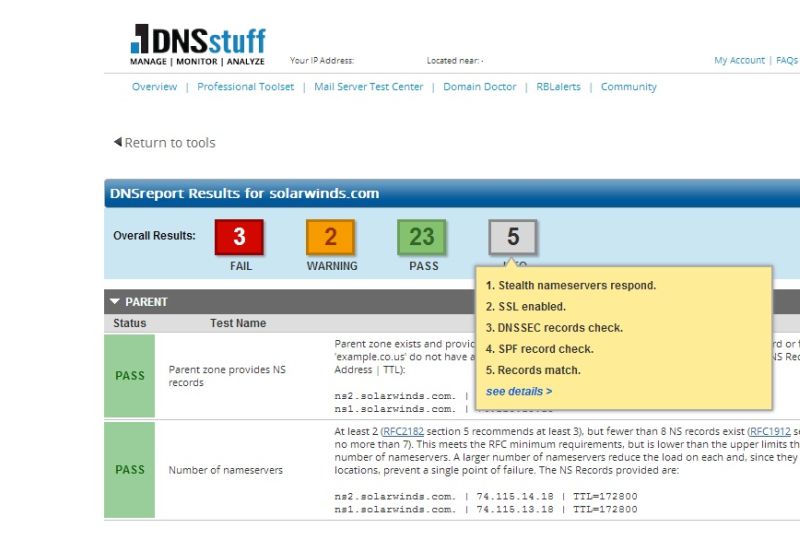
Task: Click 'Overall Results:' label
Action: tap(154, 236)
